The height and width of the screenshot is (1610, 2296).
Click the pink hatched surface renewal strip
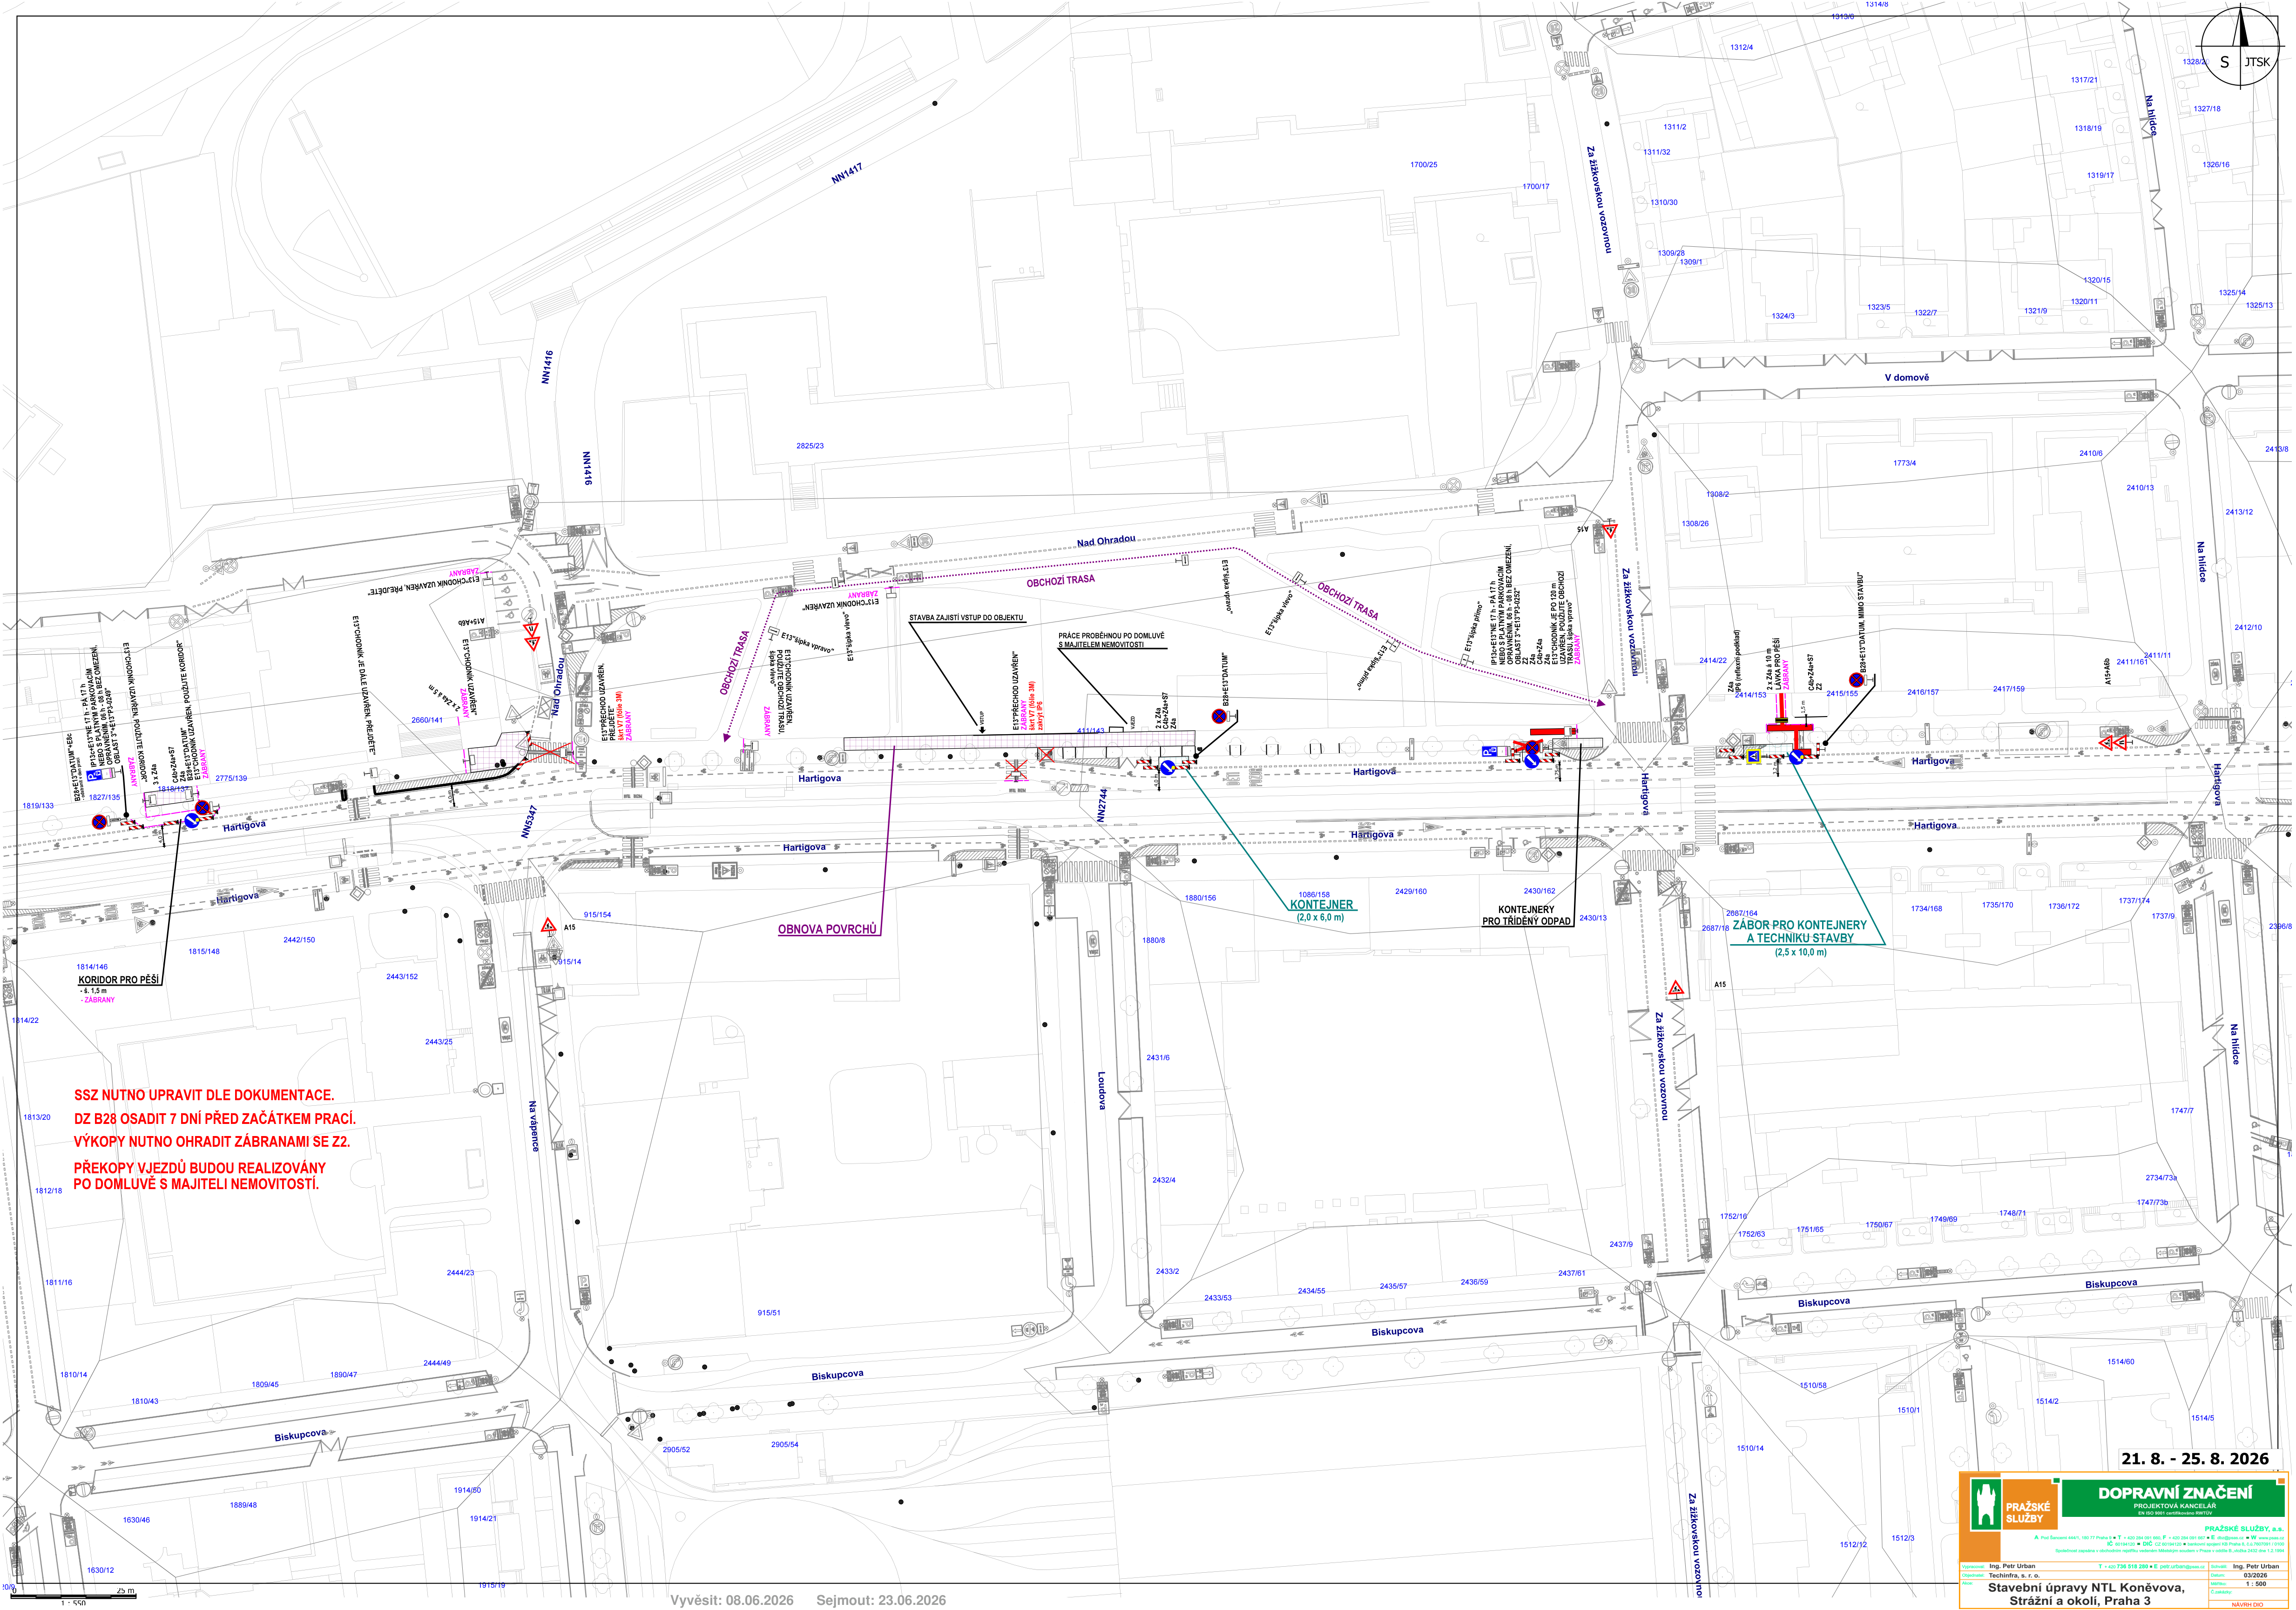[x=1018, y=742]
